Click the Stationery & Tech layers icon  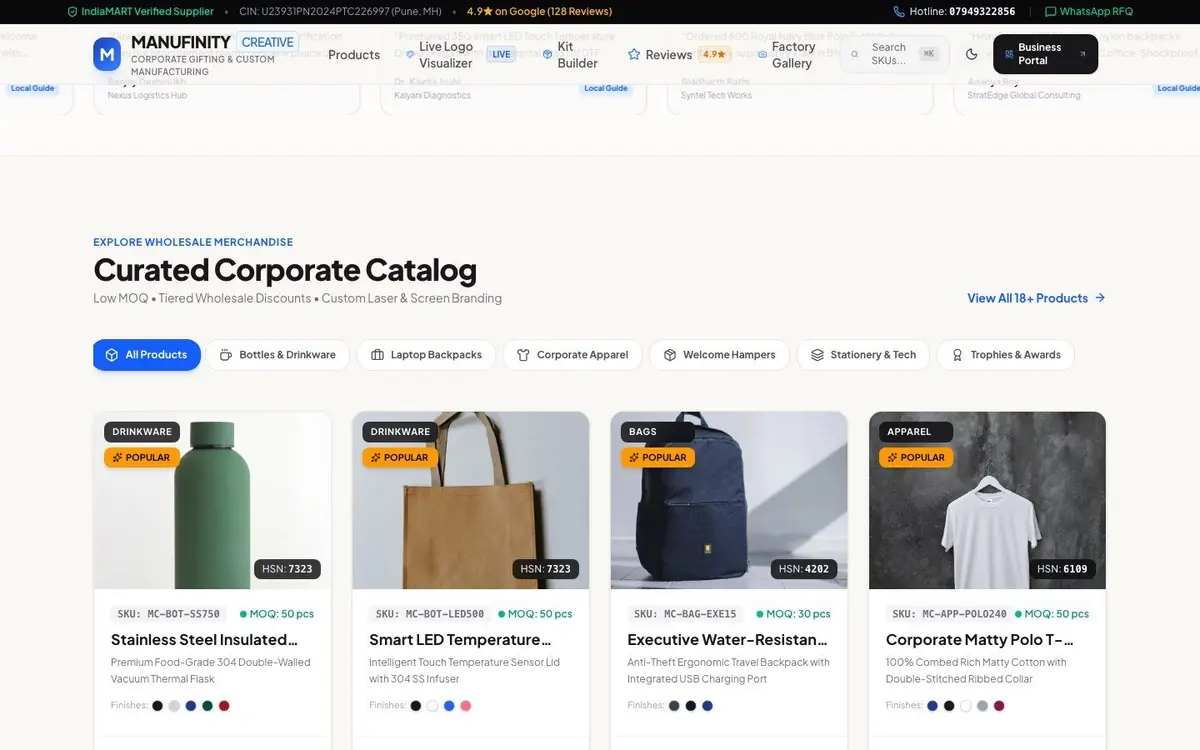[x=817, y=355]
